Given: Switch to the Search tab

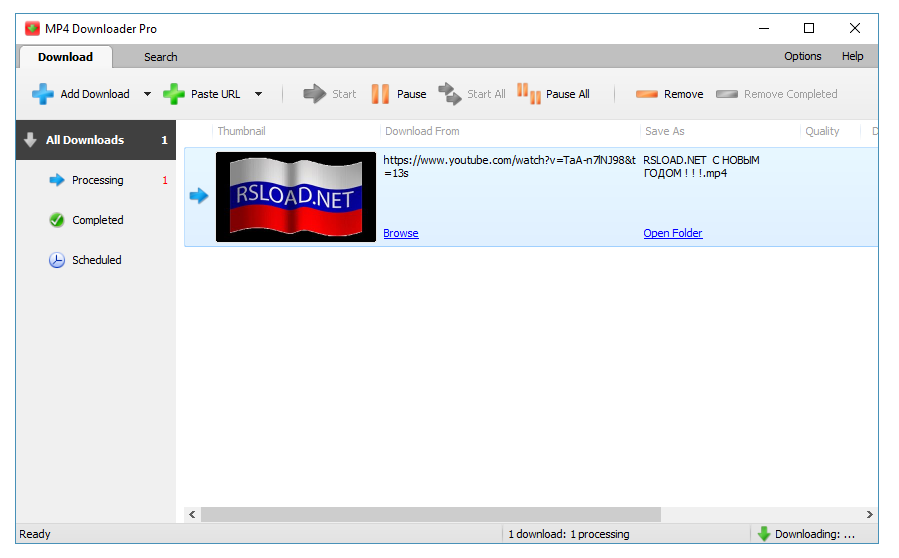Looking at the screenshot, I should [161, 57].
